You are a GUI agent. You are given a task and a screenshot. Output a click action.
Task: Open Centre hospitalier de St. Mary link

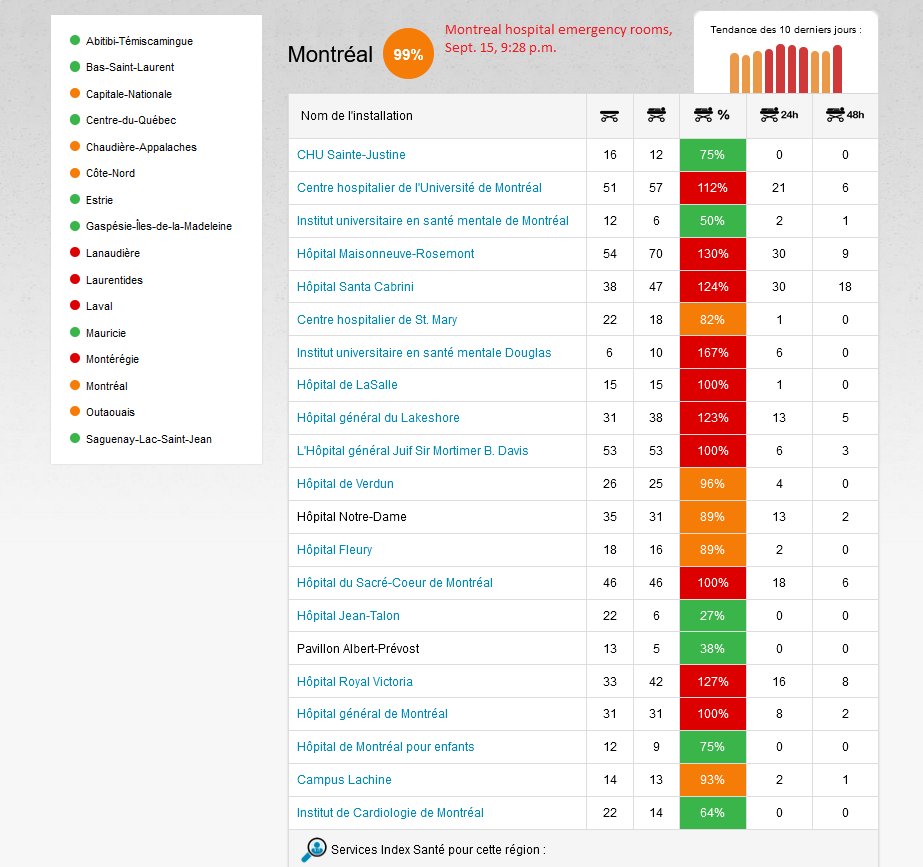coord(377,320)
